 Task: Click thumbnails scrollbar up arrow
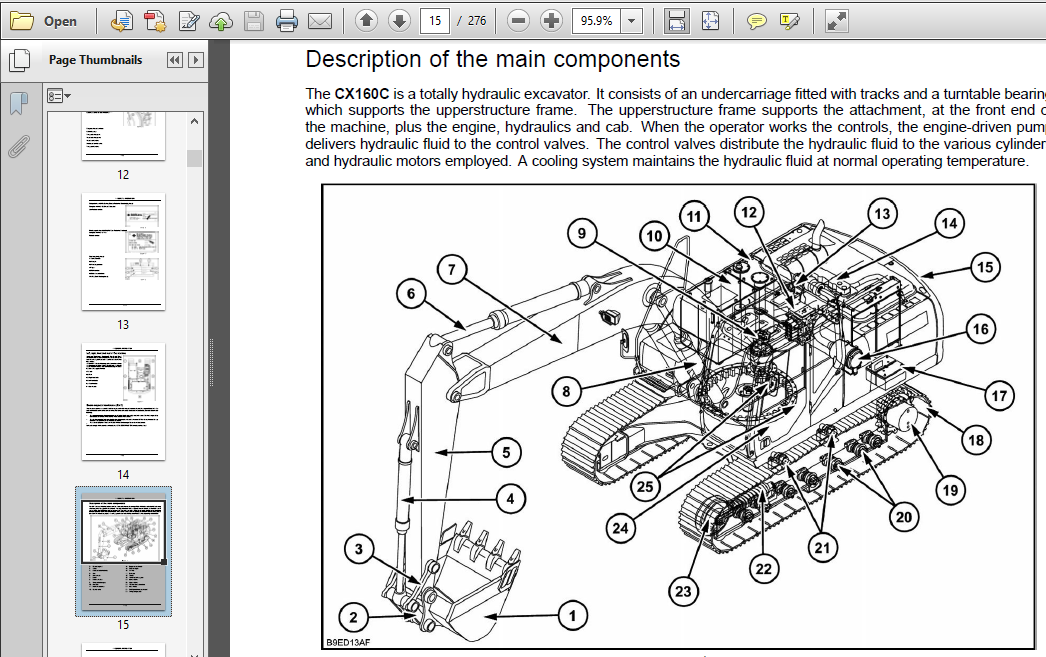194,121
